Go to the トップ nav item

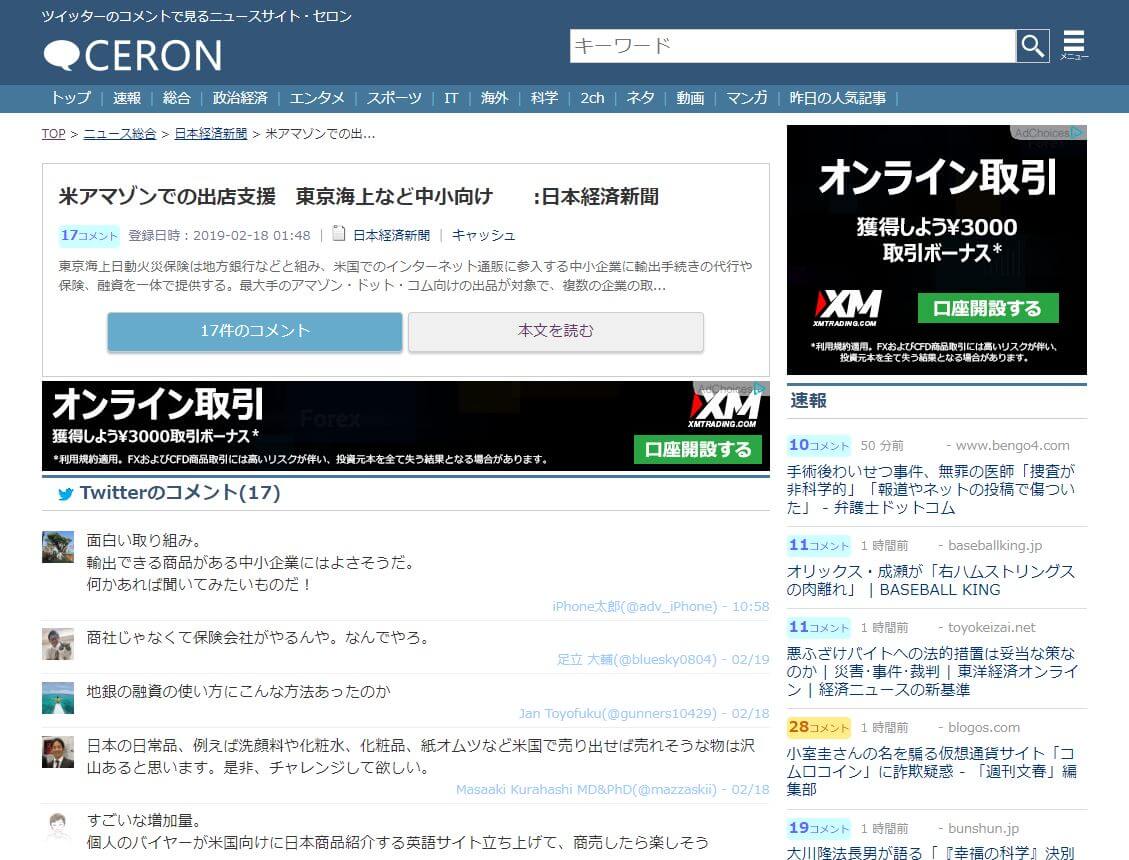[71, 98]
